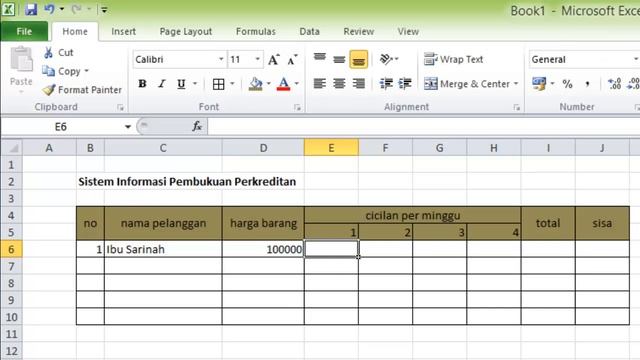
Task: Click the Accounting Number Format icon
Action: point(539,84)
